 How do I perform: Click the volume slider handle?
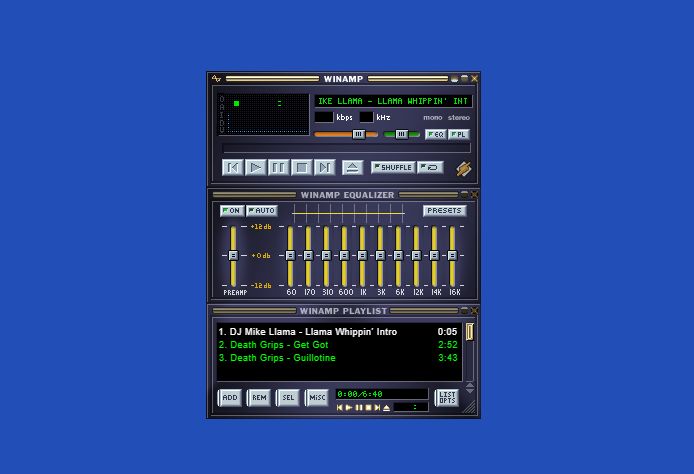[x=359, y=134]
